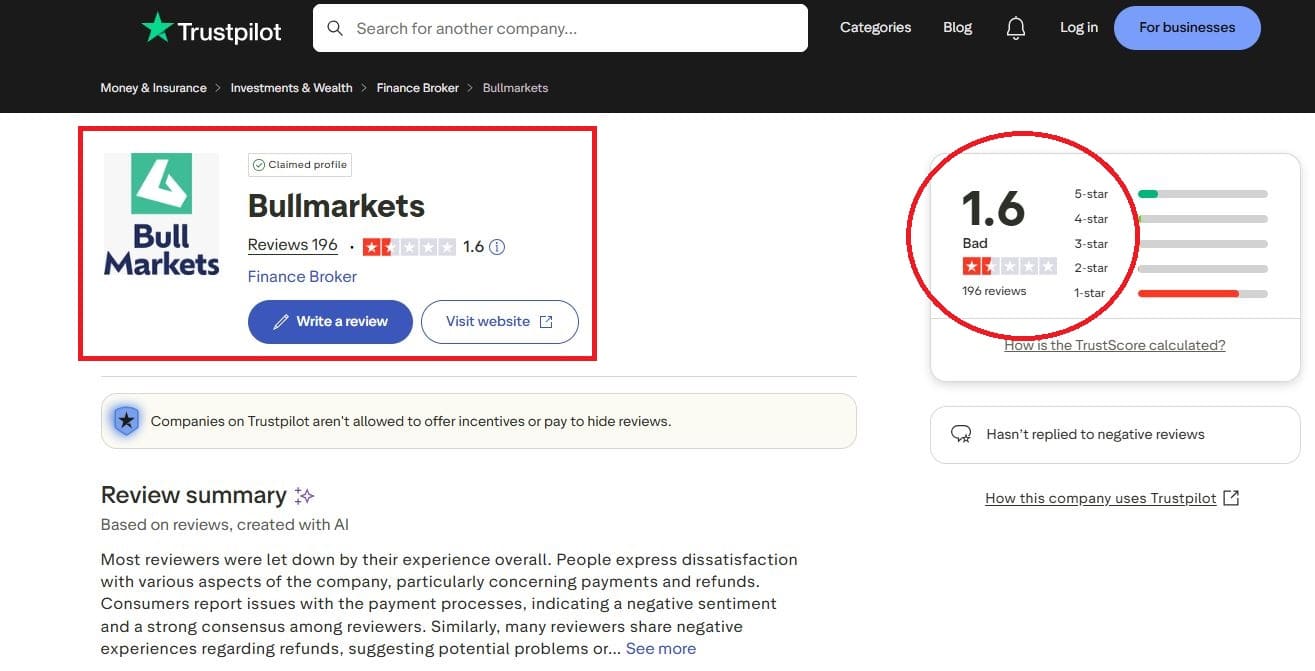This screenshot has height=671, width=1315.
Task: Open the notification bell
Action: pos(1016,28)
